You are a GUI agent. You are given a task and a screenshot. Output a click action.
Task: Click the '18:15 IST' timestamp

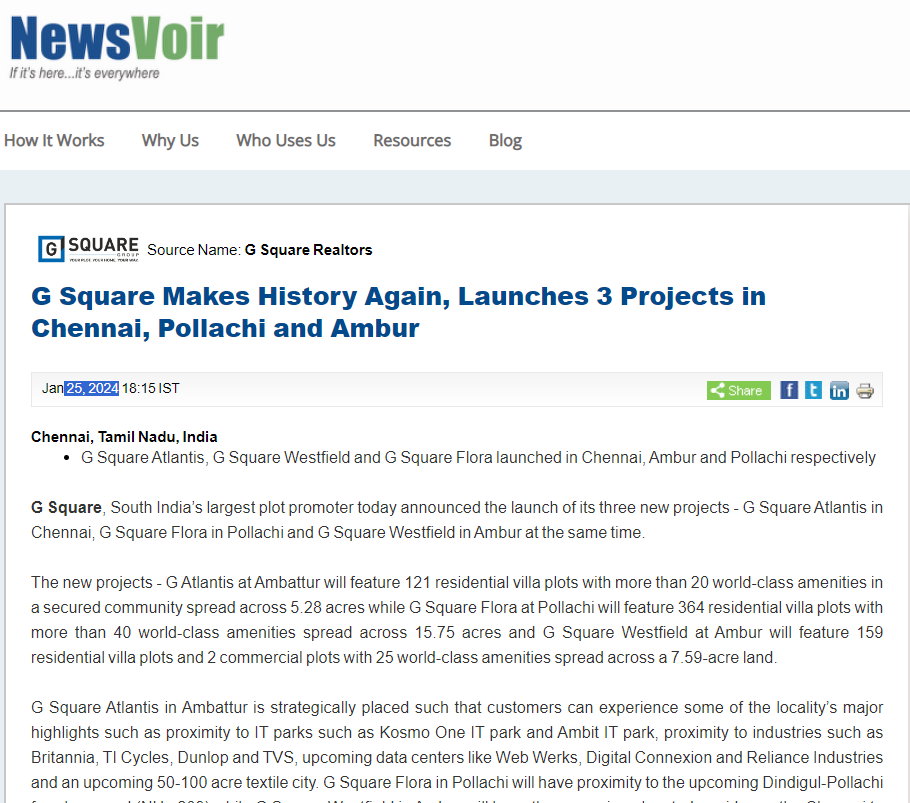[151, 388]
